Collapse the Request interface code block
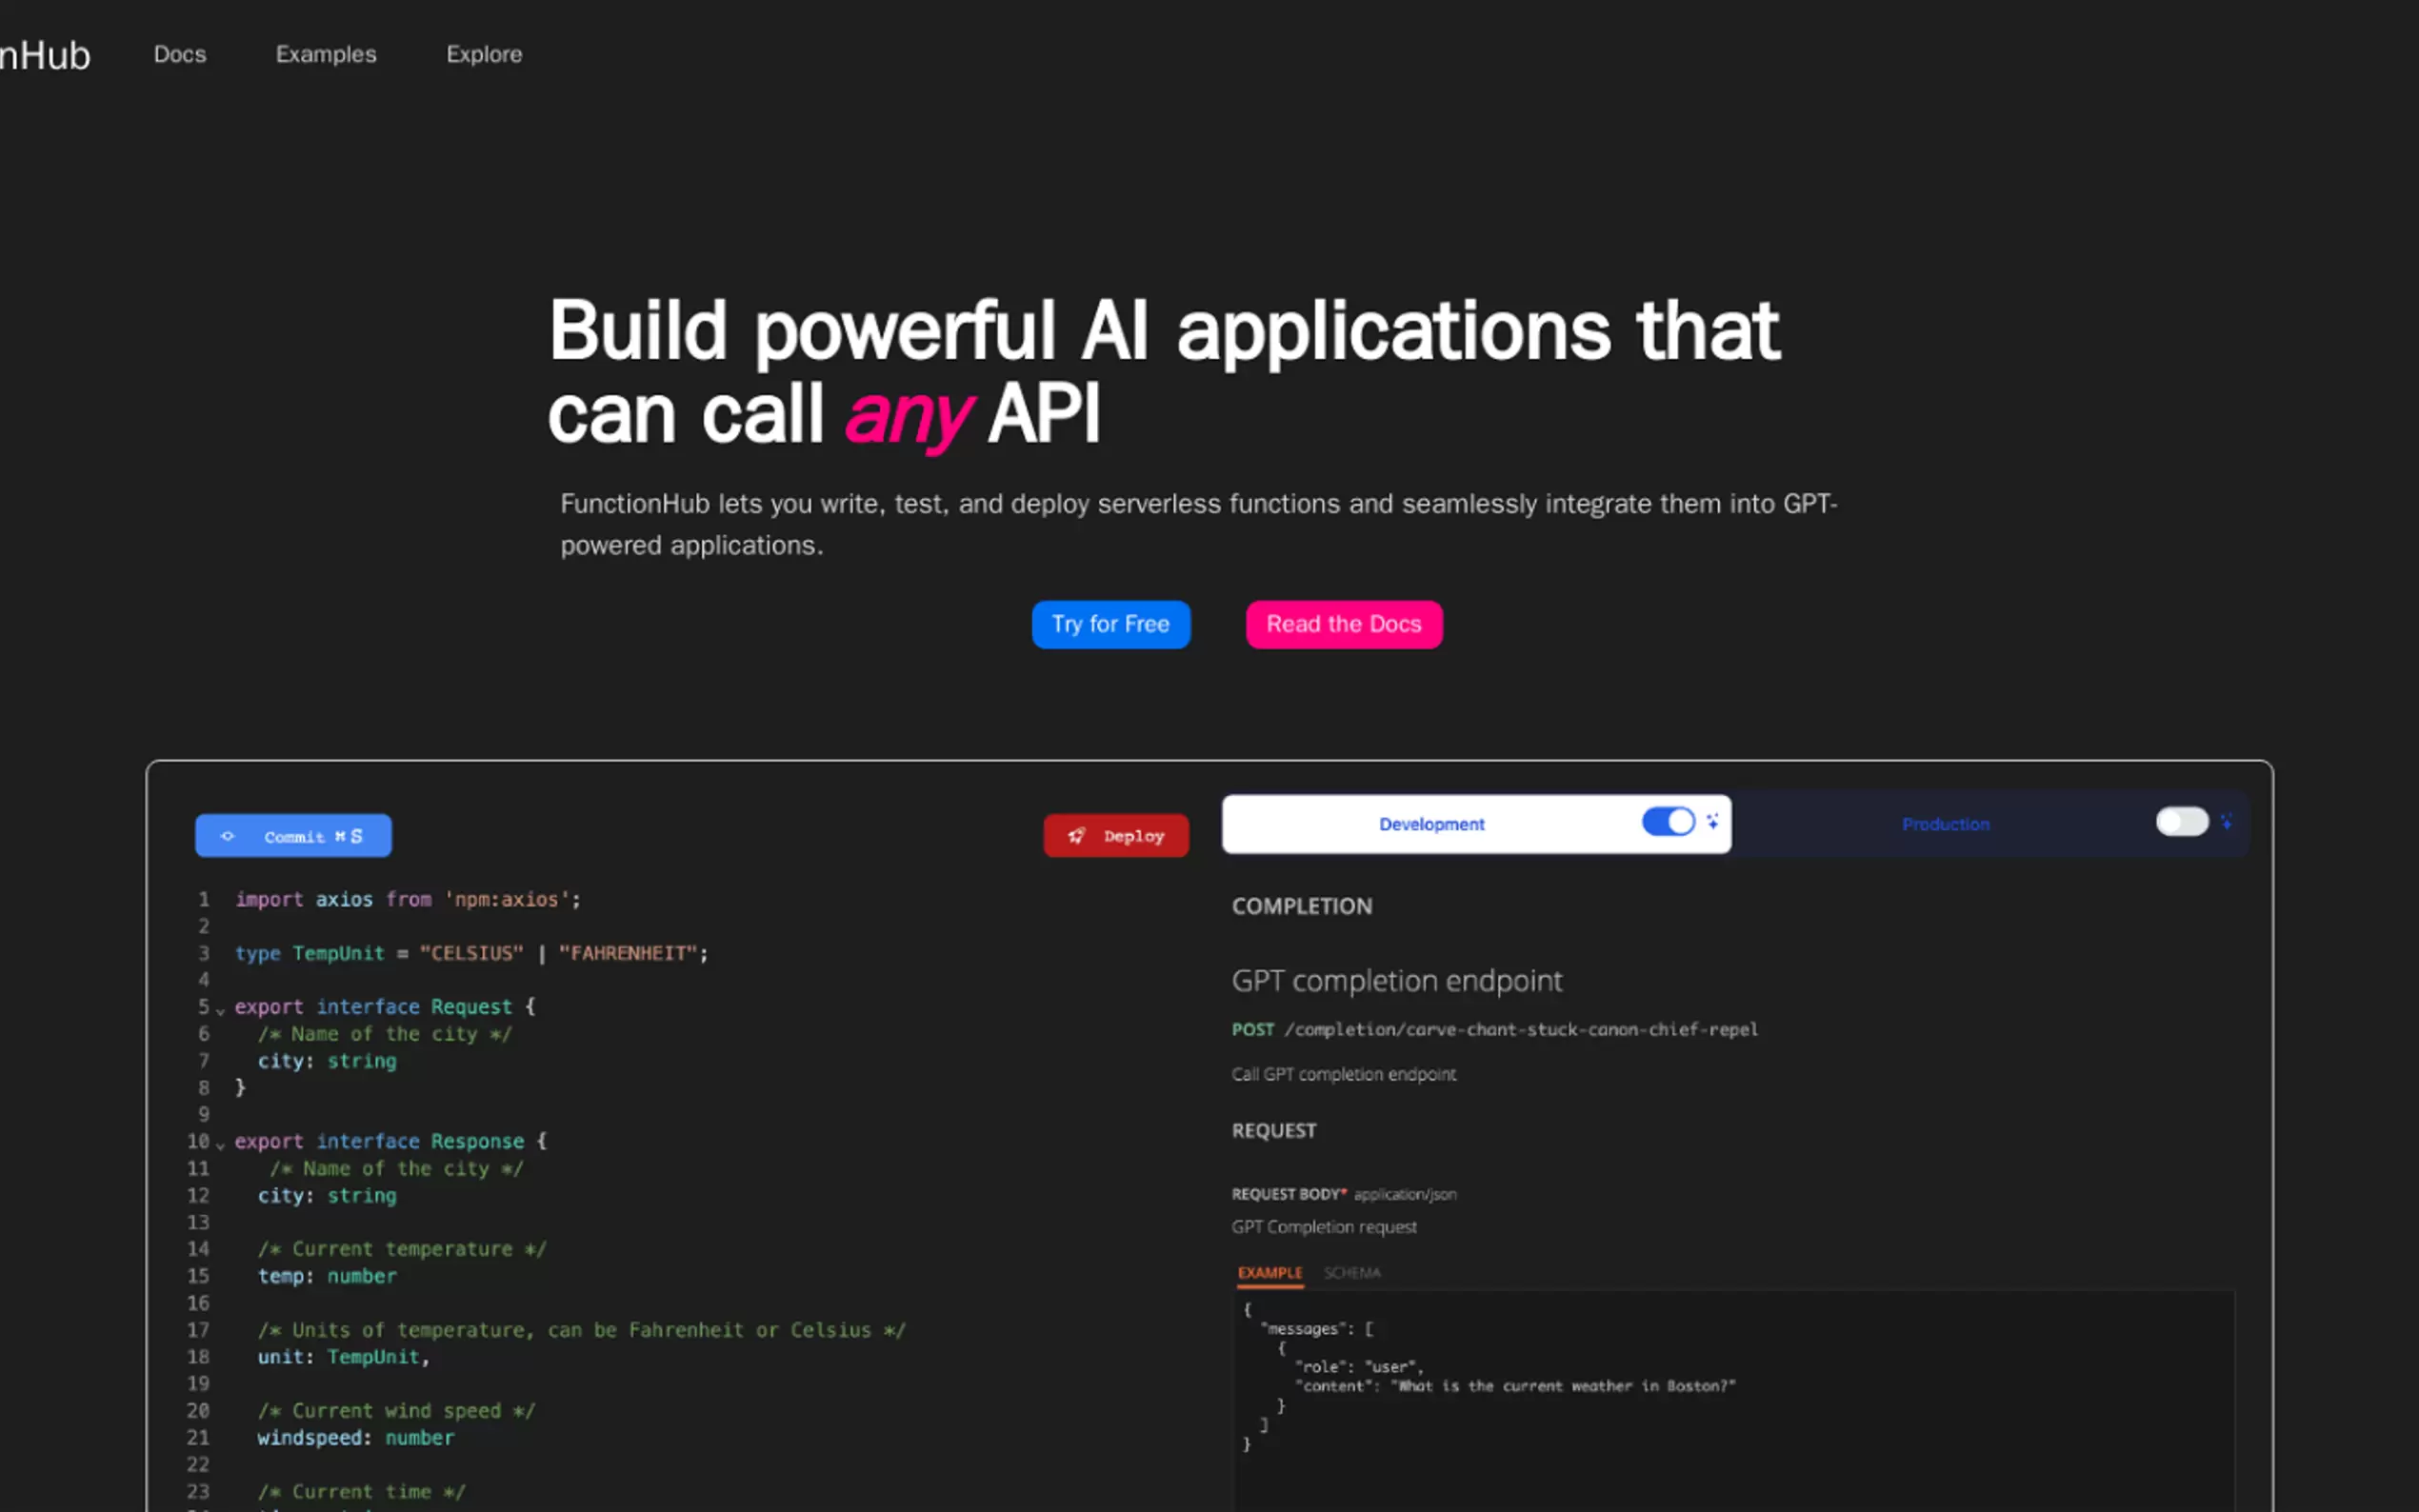Screen dimensions: 2419x1512 [220, 1010]
